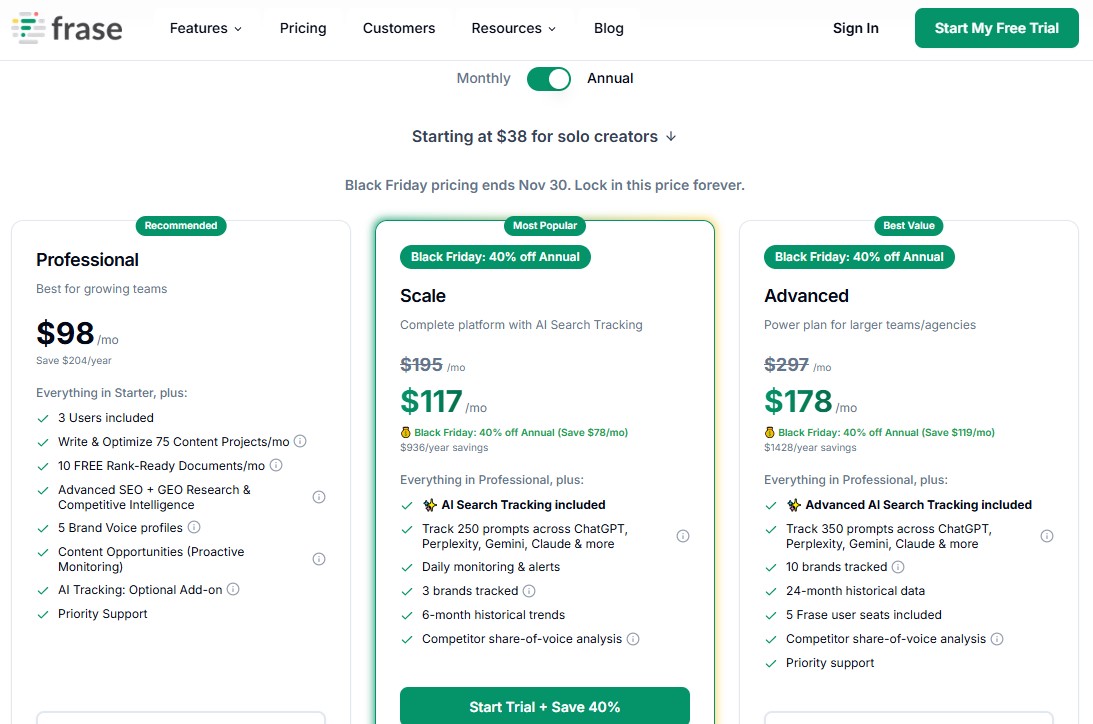Screen dimensions: 1093x724
Task: Open the Customers menu item
Action: pyautogui.click(x=399, y=28)
